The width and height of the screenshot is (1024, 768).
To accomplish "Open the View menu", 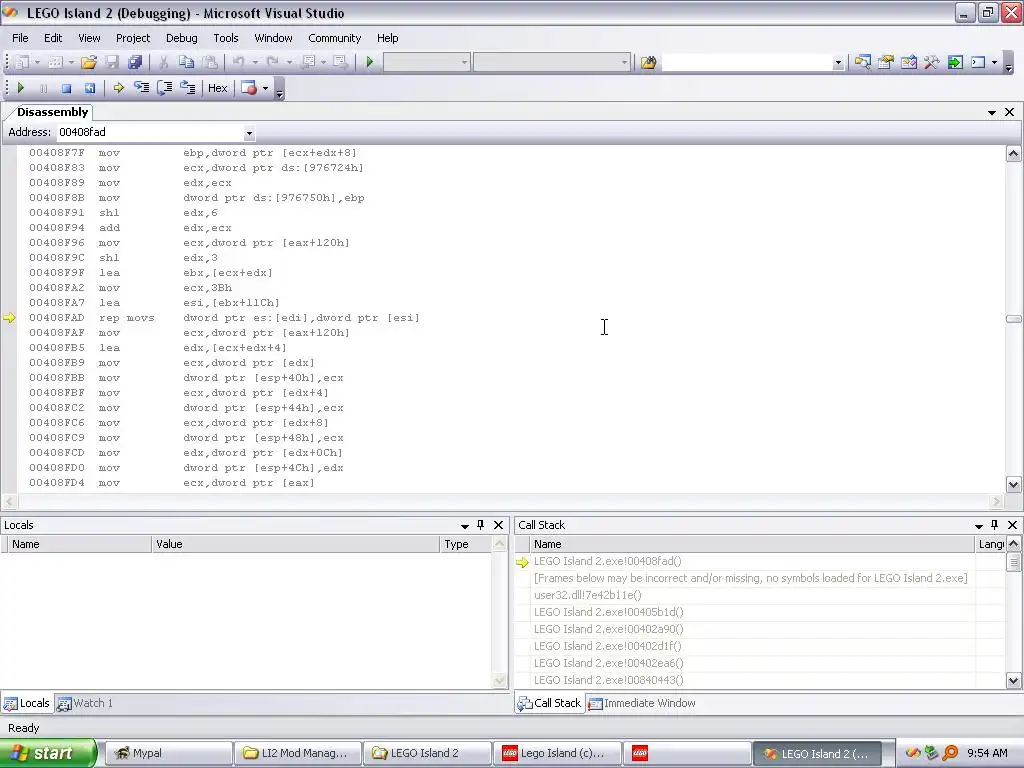I will click(89, 38).
